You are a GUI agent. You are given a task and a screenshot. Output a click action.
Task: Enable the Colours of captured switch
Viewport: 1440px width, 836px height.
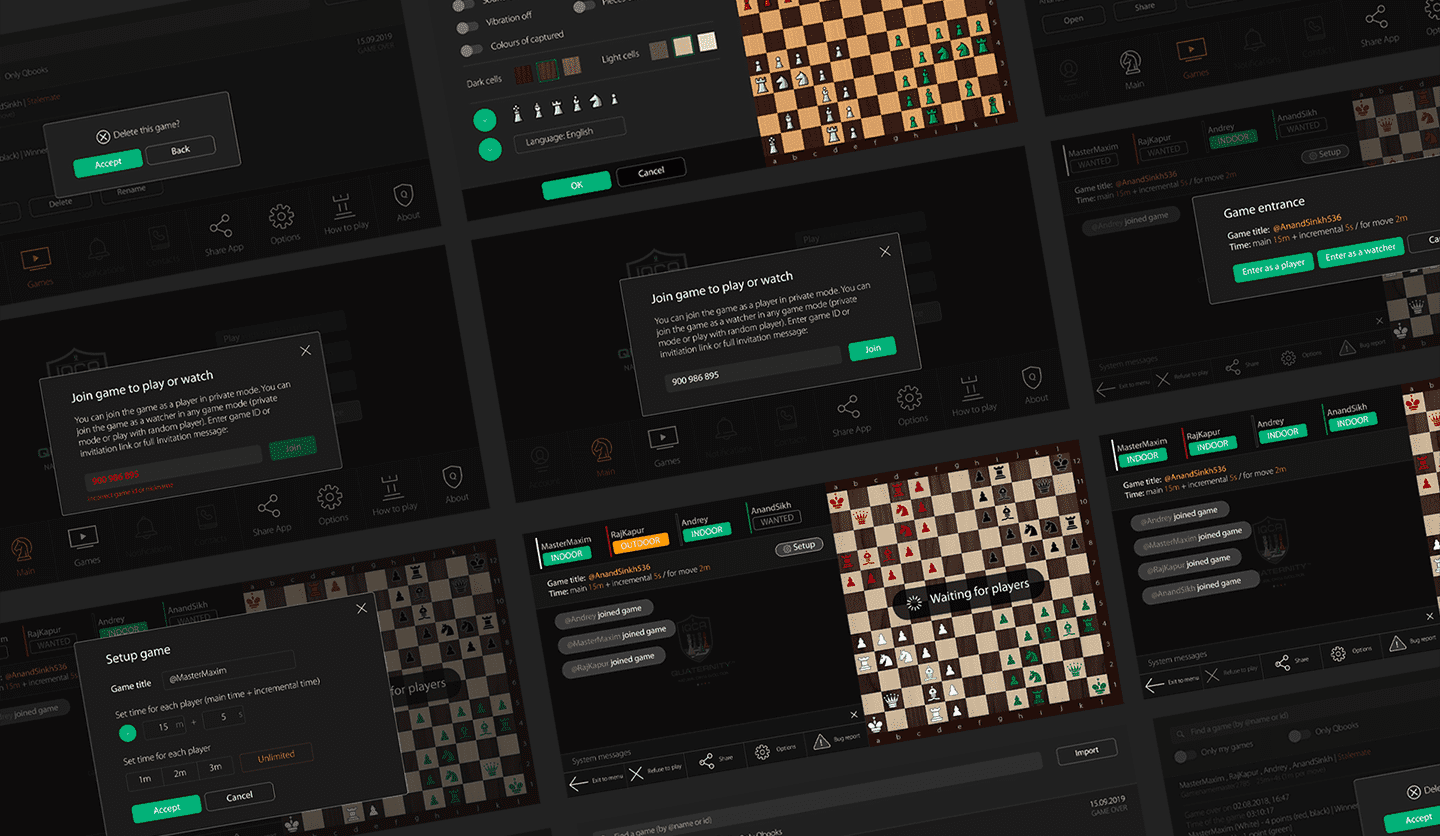click(471, 49)
